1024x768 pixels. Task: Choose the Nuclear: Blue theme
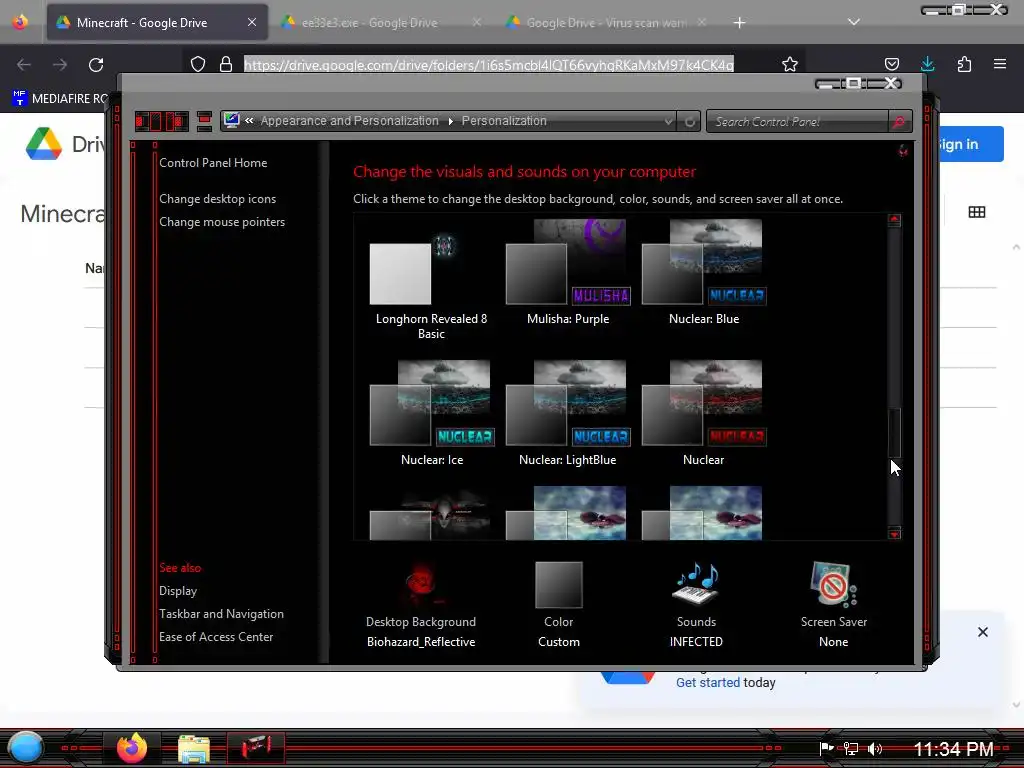click(703, 272)
